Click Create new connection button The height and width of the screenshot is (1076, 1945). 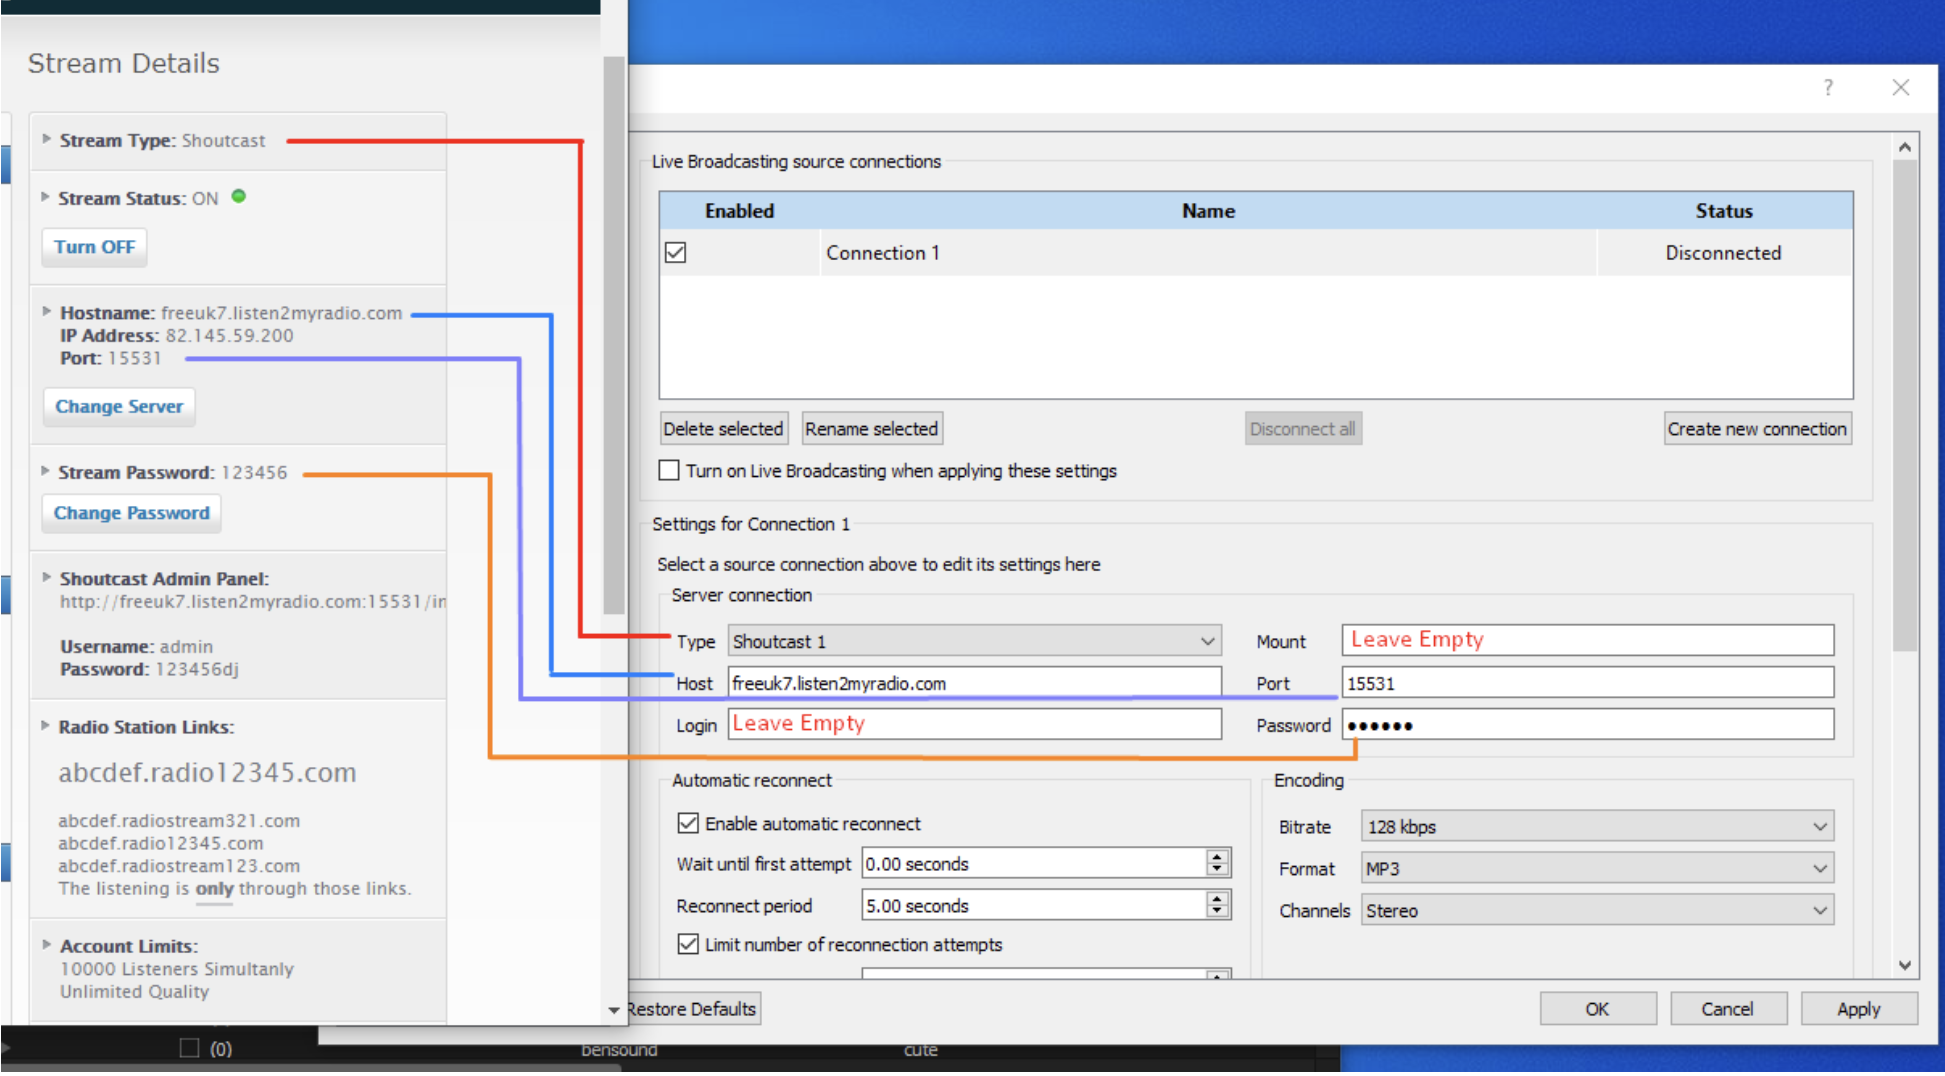pyautogui.click(x=1756, y=429)
